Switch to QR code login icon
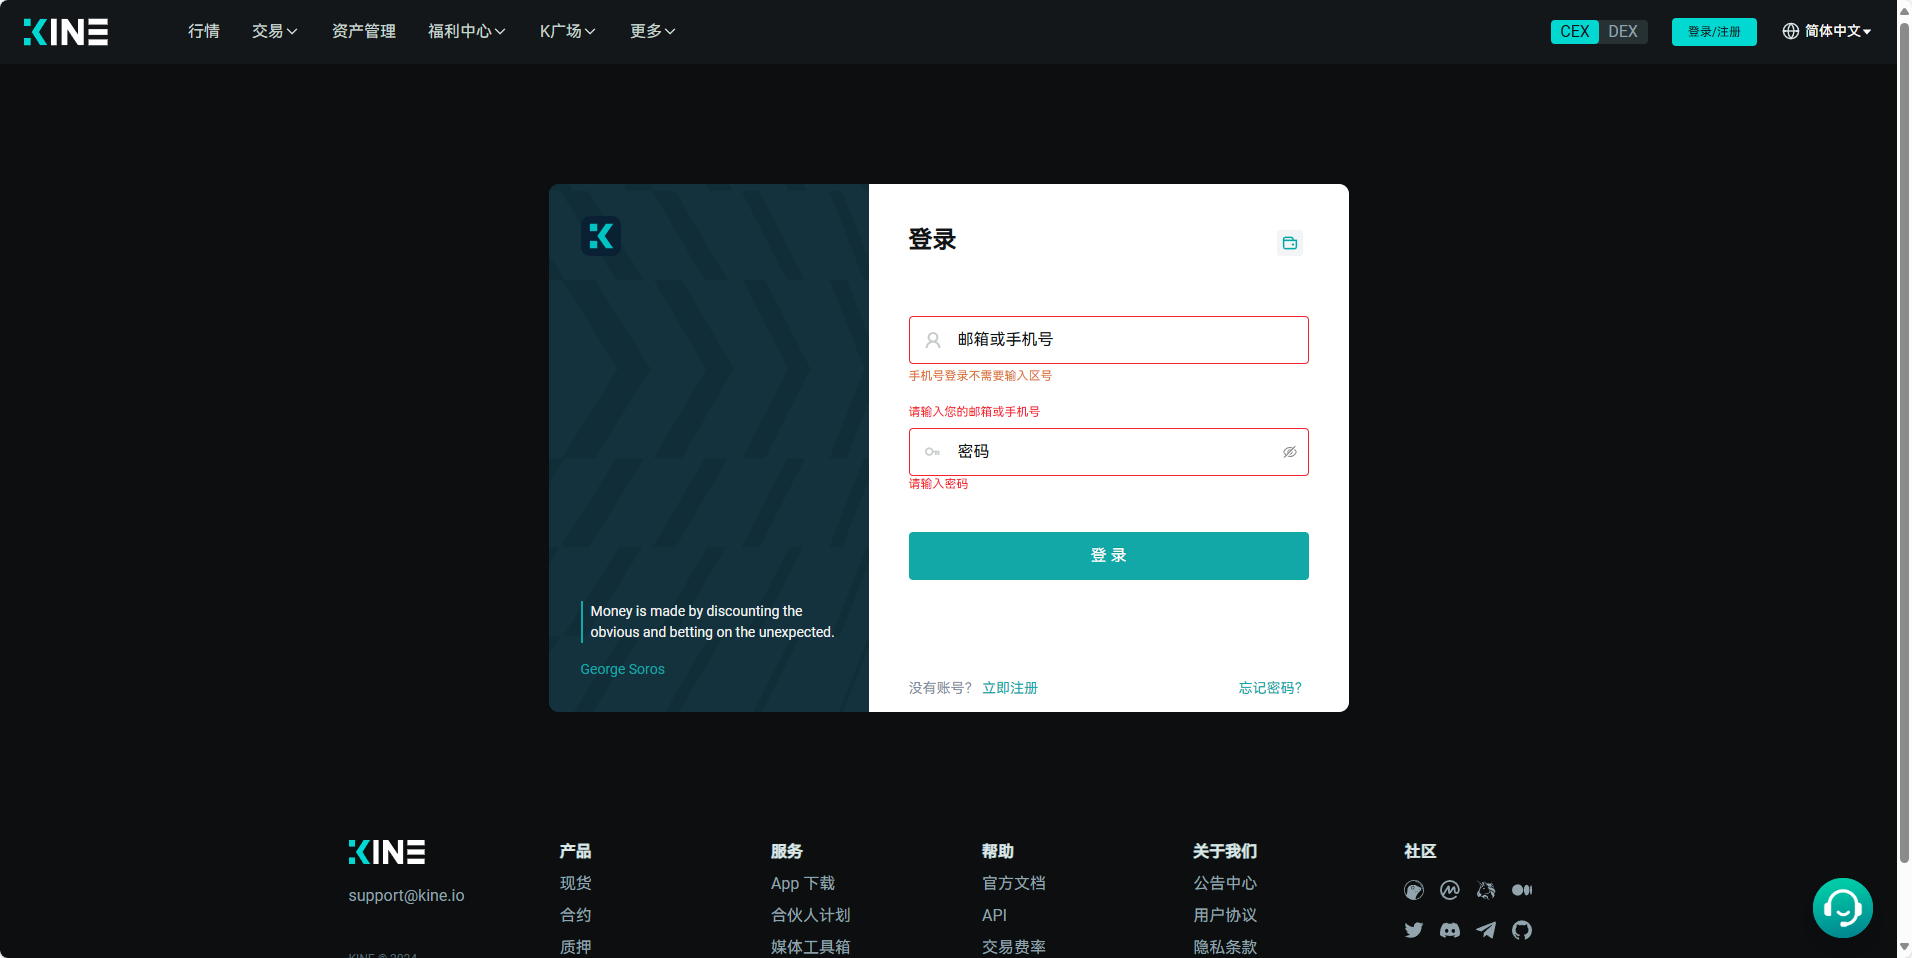 (1290, 243)
